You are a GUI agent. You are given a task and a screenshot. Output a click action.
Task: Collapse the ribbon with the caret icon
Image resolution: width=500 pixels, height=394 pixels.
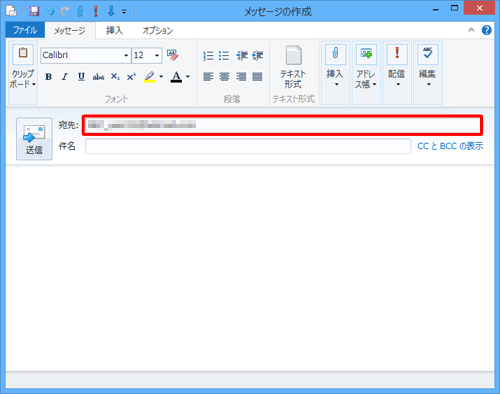click(x=471, y=30)
